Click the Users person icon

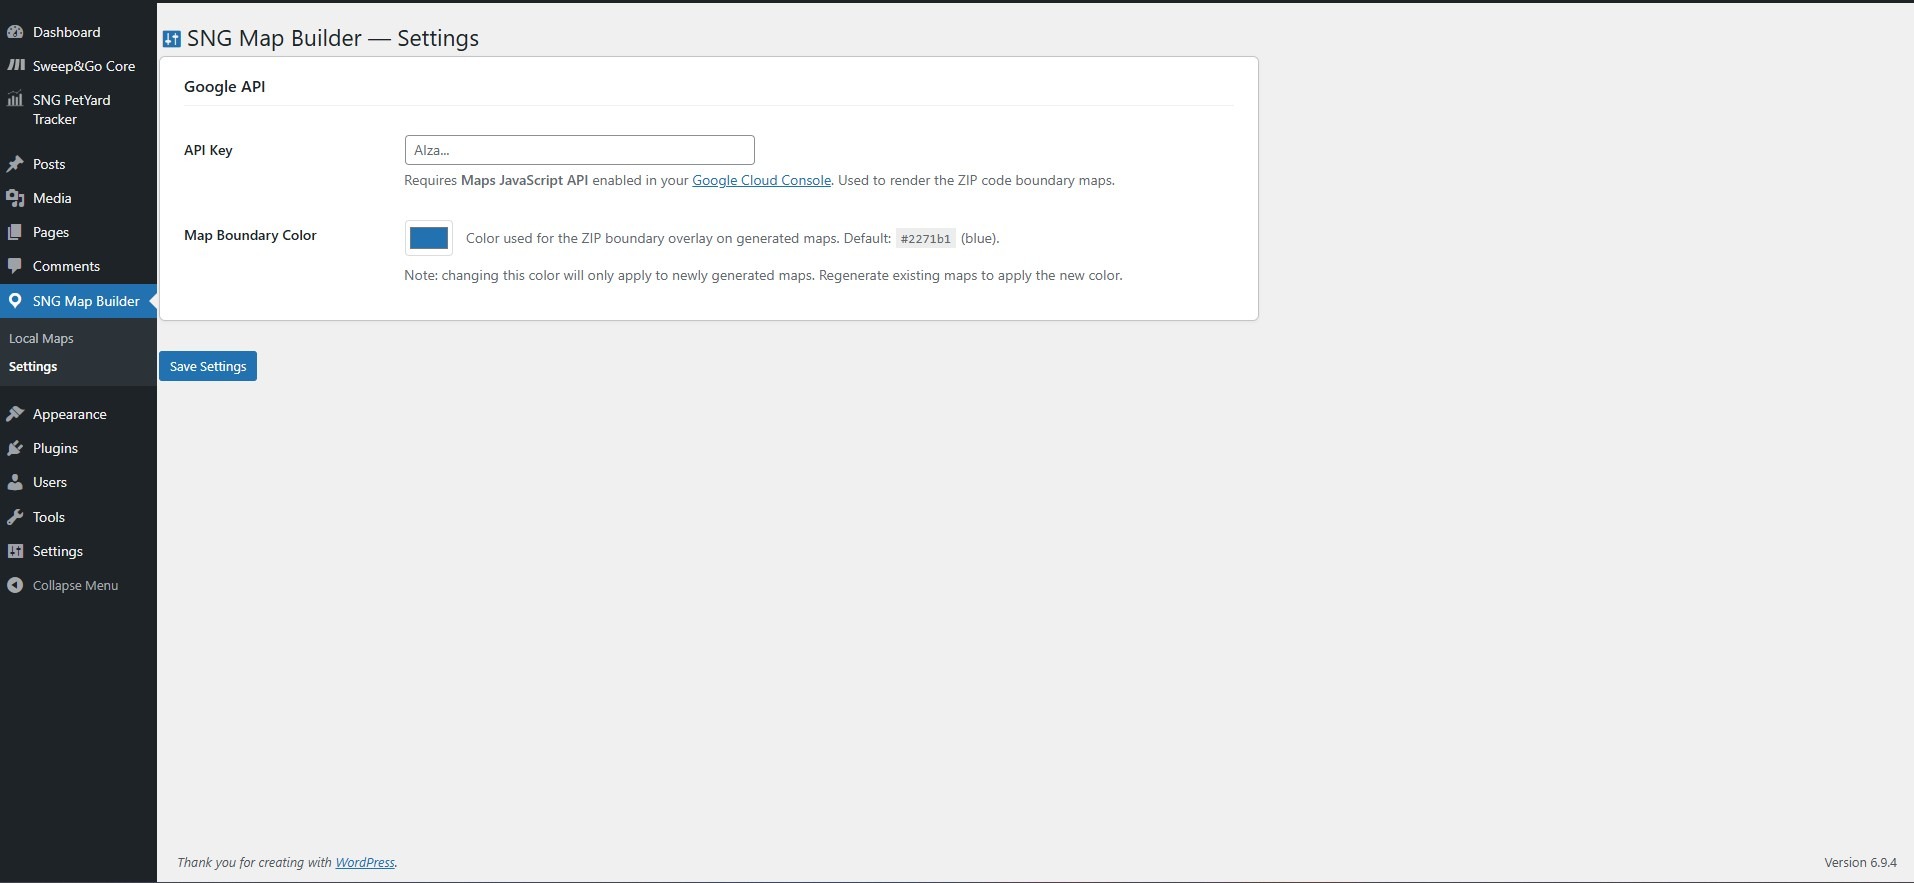click(x=15, y=482)
